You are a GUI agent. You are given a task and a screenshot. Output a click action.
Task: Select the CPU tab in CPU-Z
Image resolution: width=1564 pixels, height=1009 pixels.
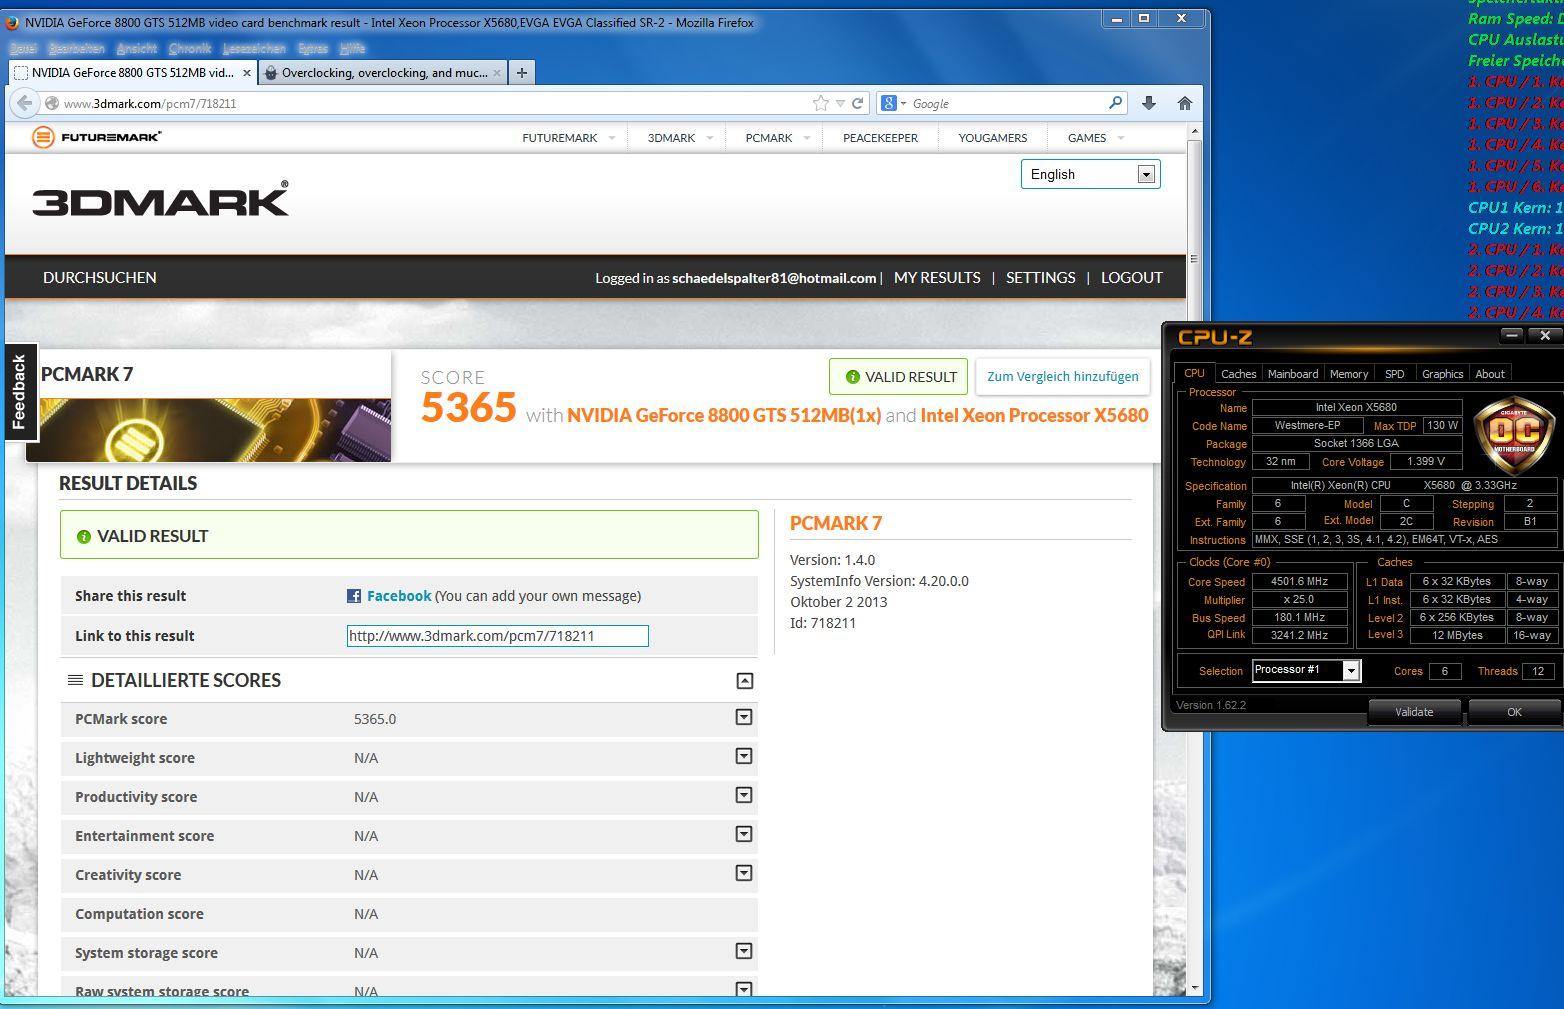tap(1194, 373)
